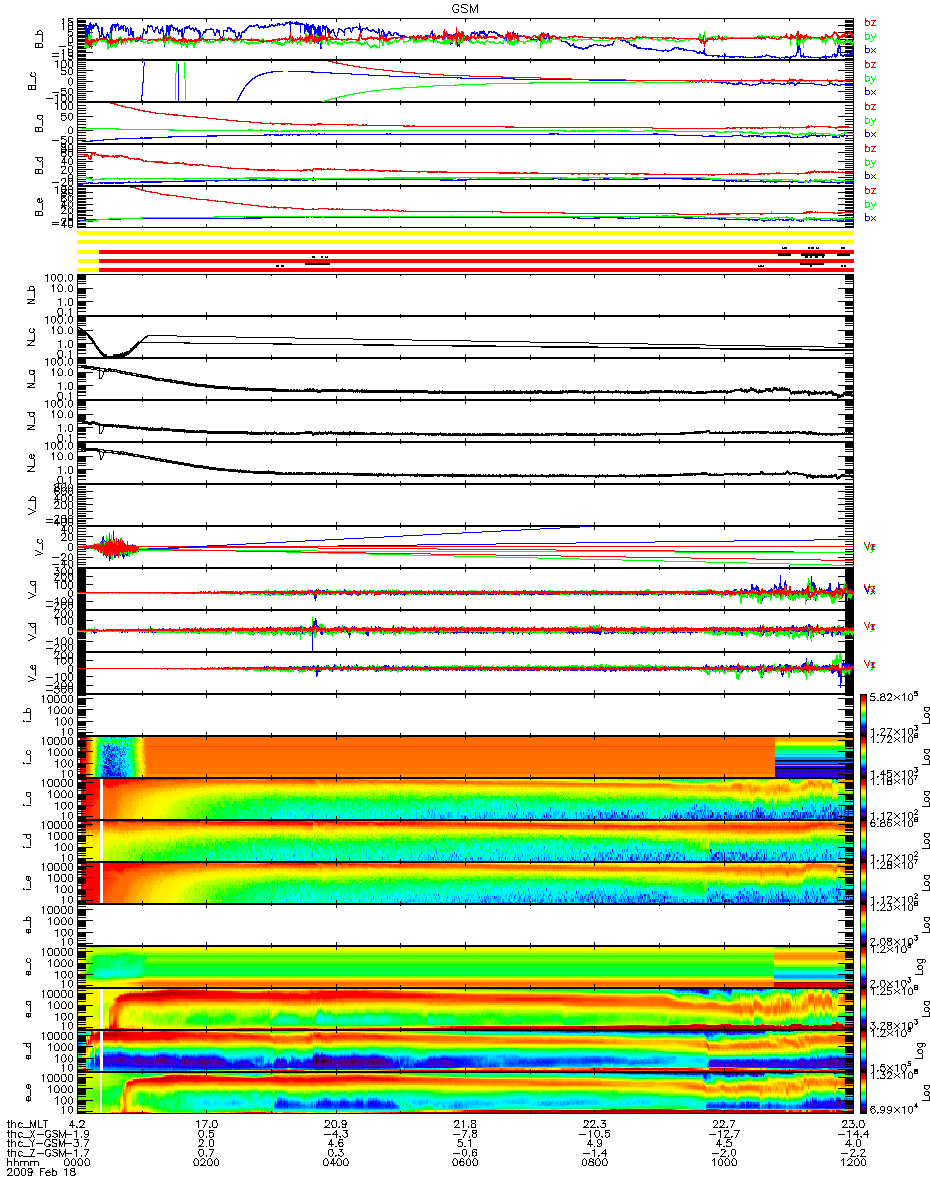The image size is (930, 1200).
Task: Click inside the e_a electron spectrogram panel
Action: 465,1008
